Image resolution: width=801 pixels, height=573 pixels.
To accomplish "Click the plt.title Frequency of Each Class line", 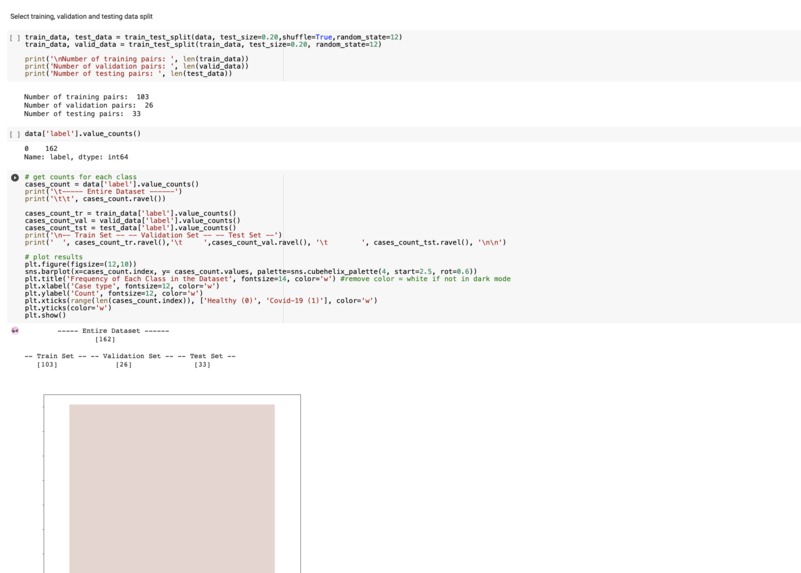I will 267,279.
